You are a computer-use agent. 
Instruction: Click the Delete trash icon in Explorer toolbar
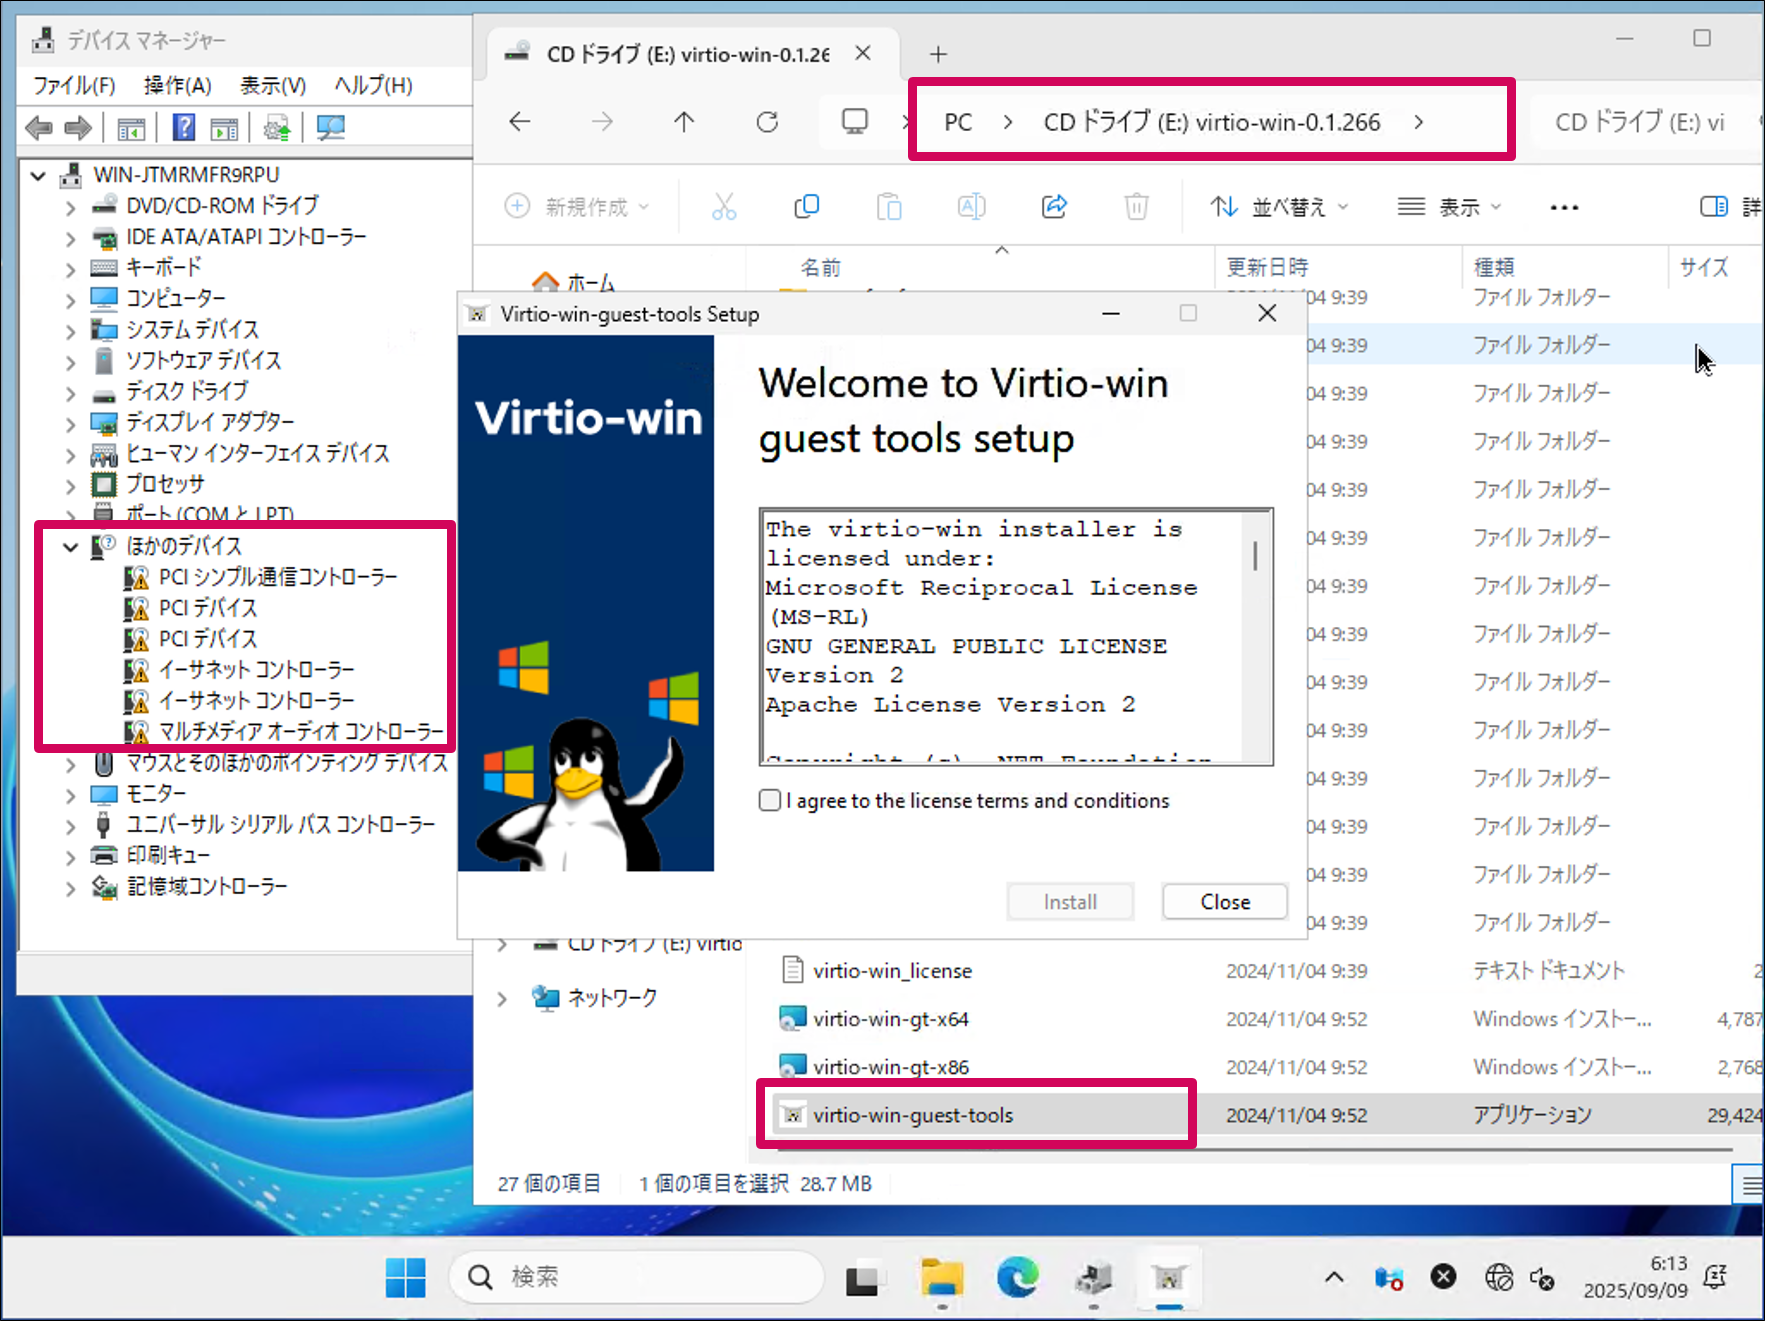click(x=1136, y=206)
